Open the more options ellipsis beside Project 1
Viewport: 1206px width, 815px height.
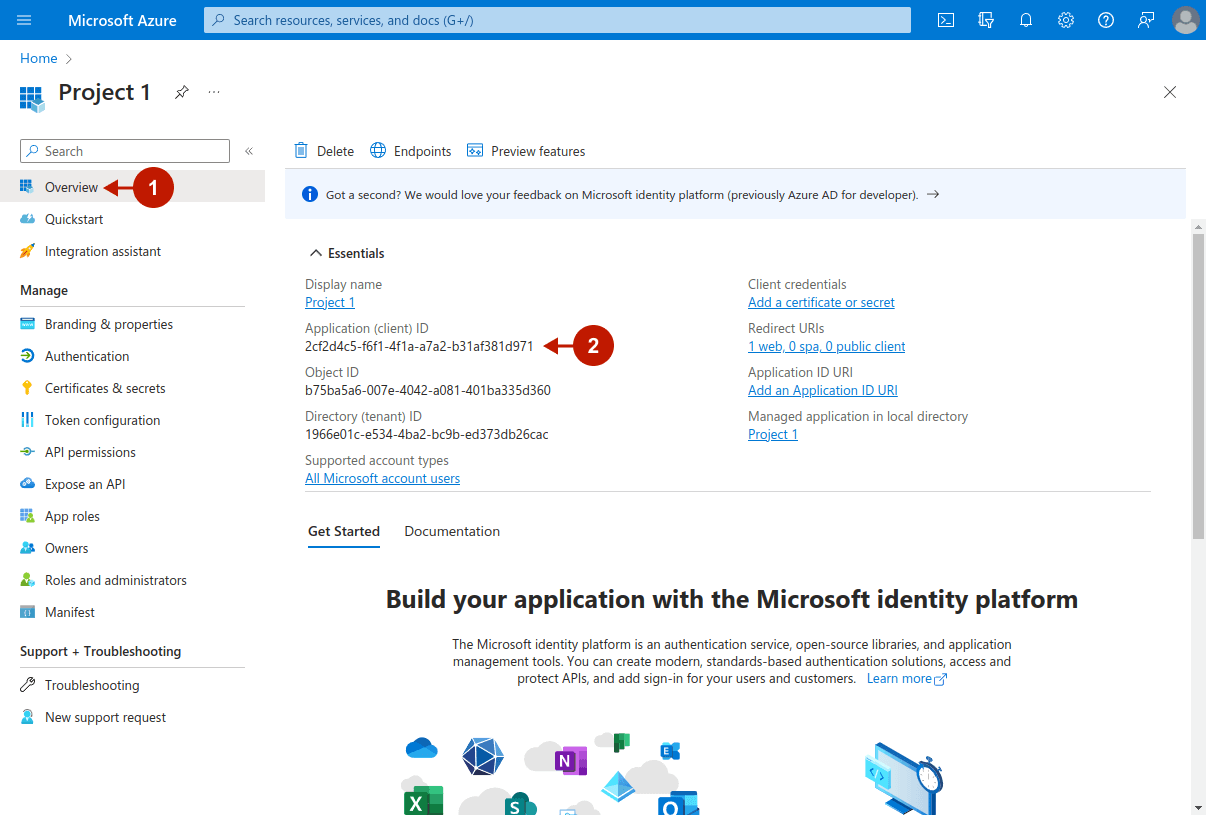(214, 92)
